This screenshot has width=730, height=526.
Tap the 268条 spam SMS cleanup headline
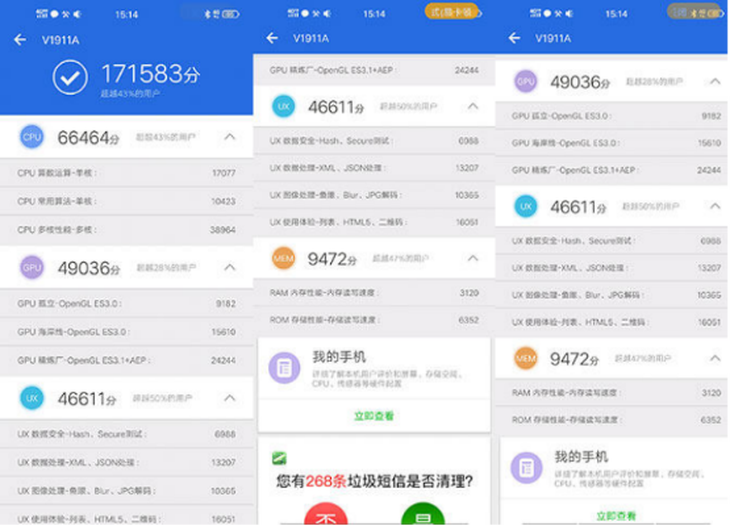point(375,481)
